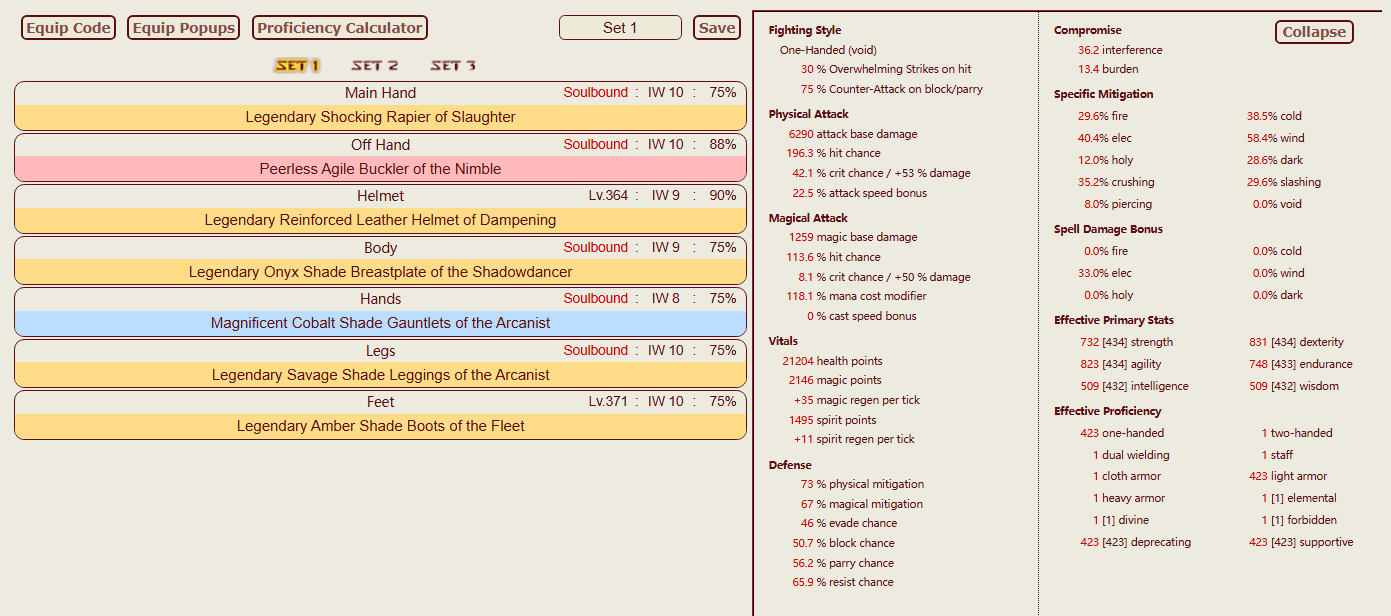Screen dimensions: 1391x616
Task: Click the Counter-Attack on block/parry line
Action: click(892, 89)
